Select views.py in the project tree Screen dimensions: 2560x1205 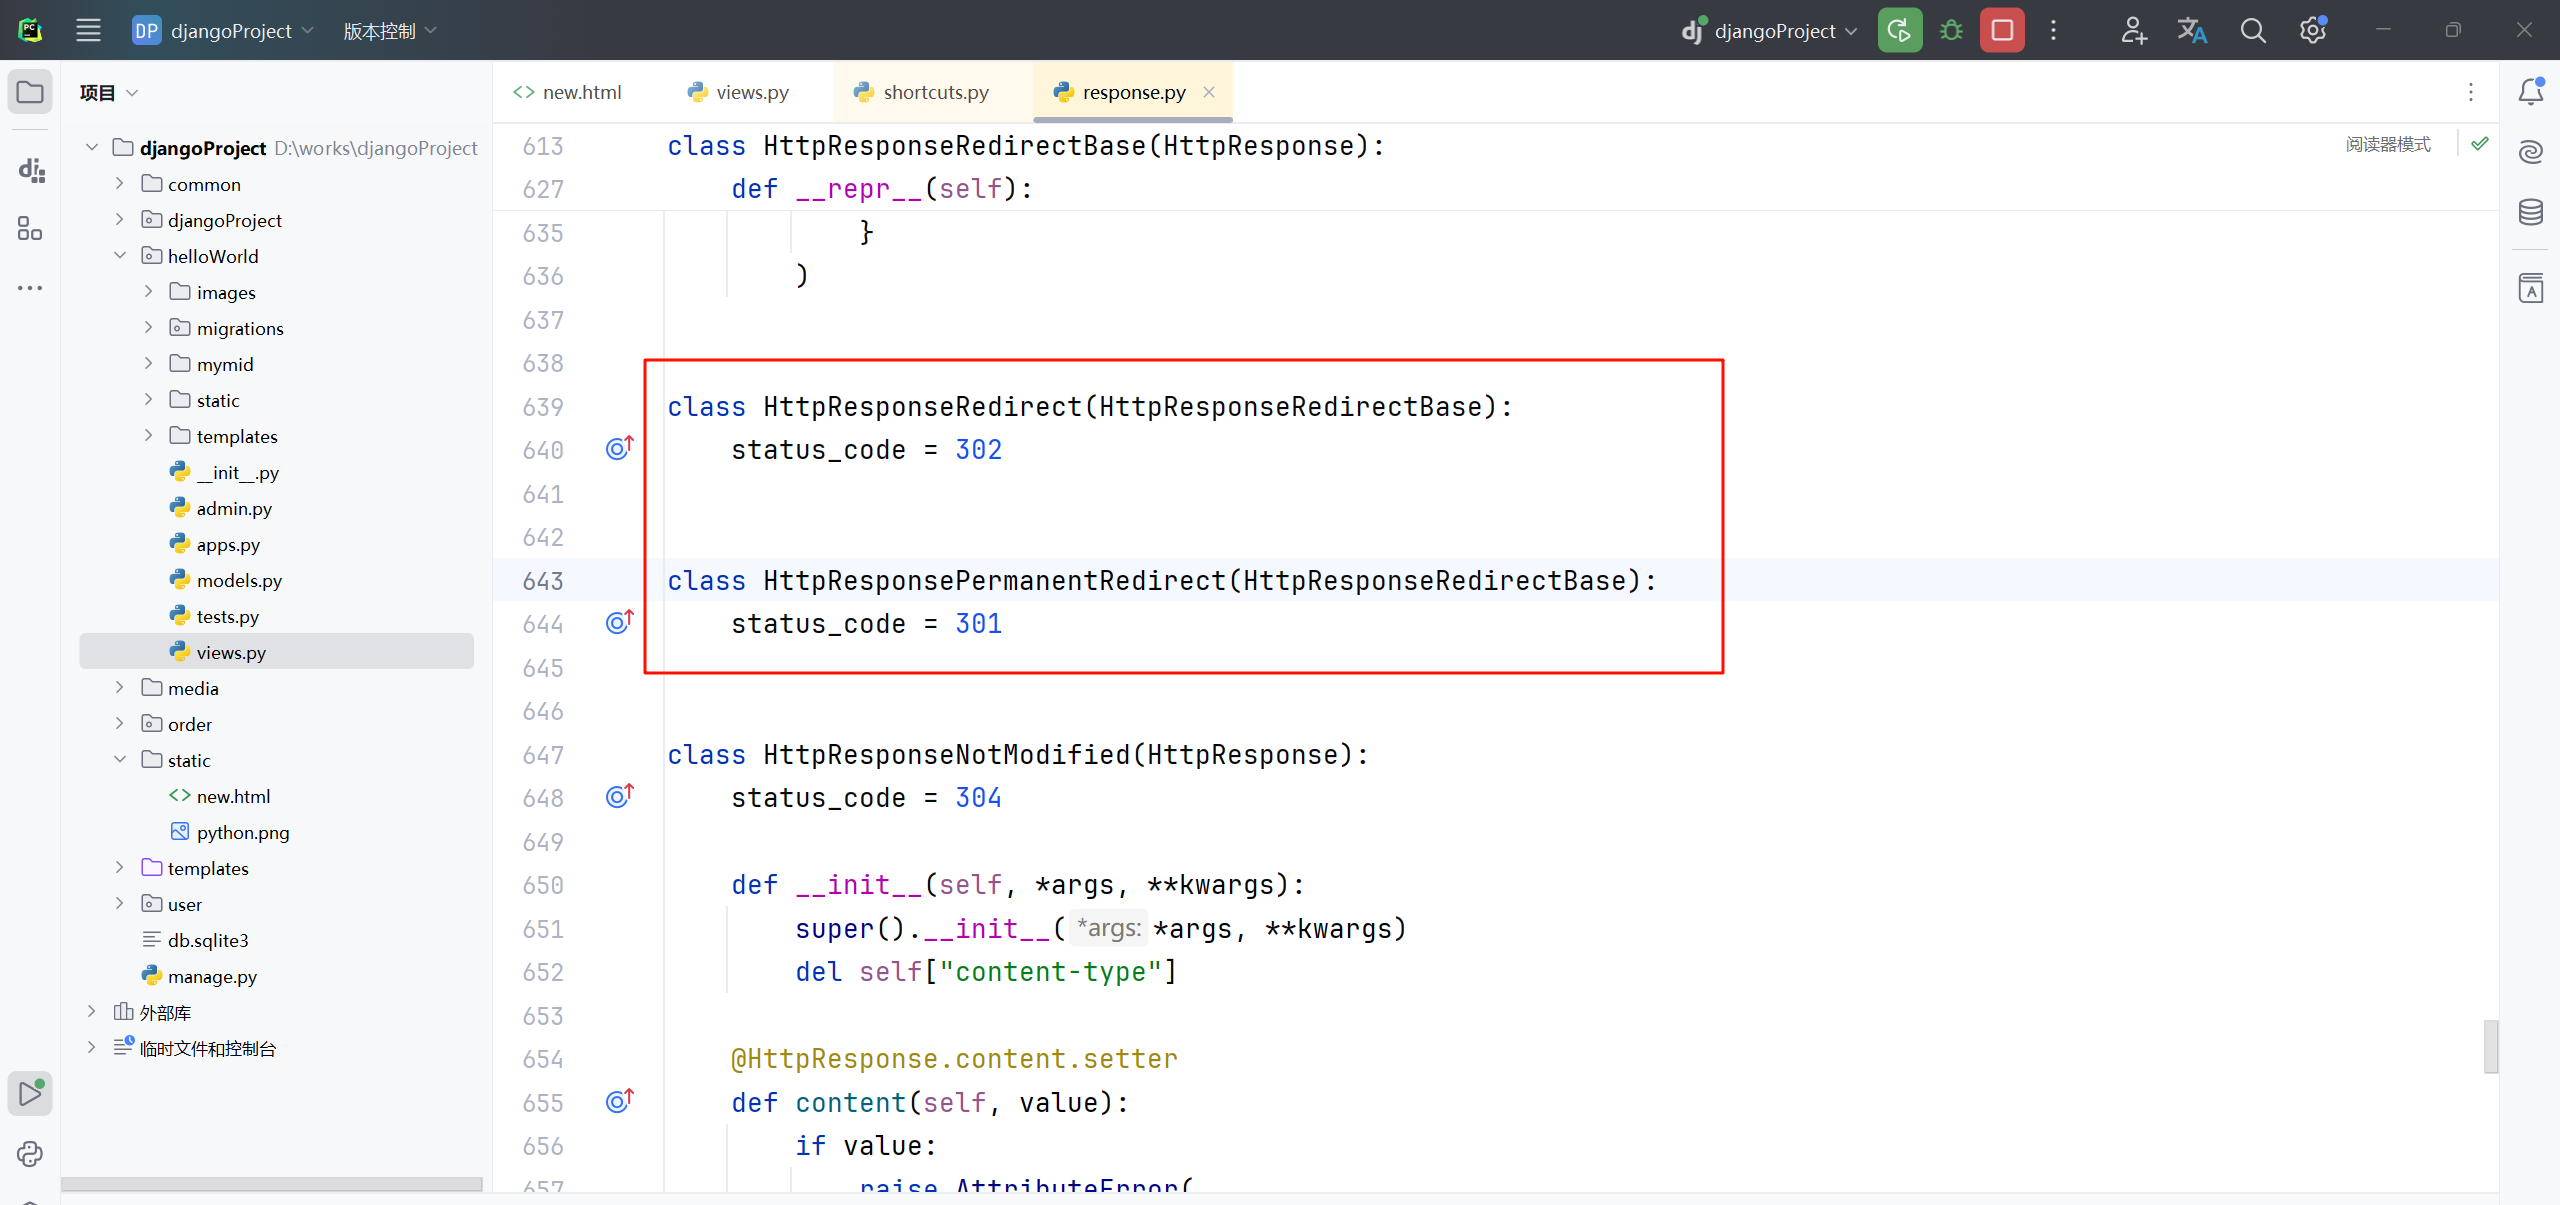tap(276, 651)
